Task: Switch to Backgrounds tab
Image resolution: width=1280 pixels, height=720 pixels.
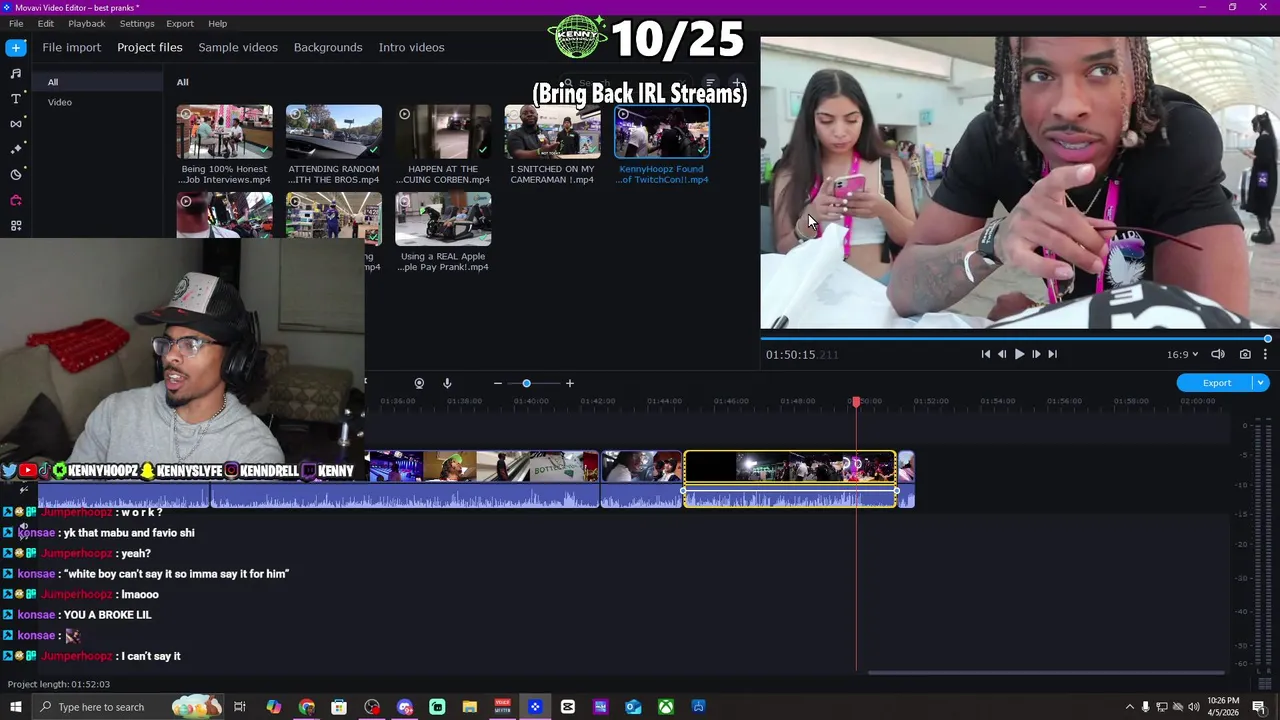Action: pyautogui.click(x=328, y=47)
